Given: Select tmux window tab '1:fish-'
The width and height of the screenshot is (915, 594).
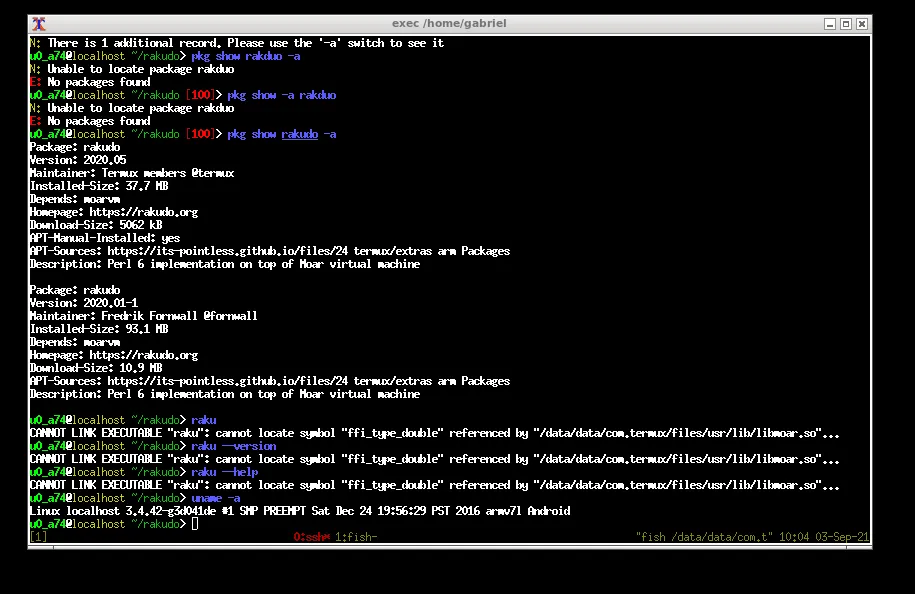Looking at the screenshot, I should pos(356,537).
